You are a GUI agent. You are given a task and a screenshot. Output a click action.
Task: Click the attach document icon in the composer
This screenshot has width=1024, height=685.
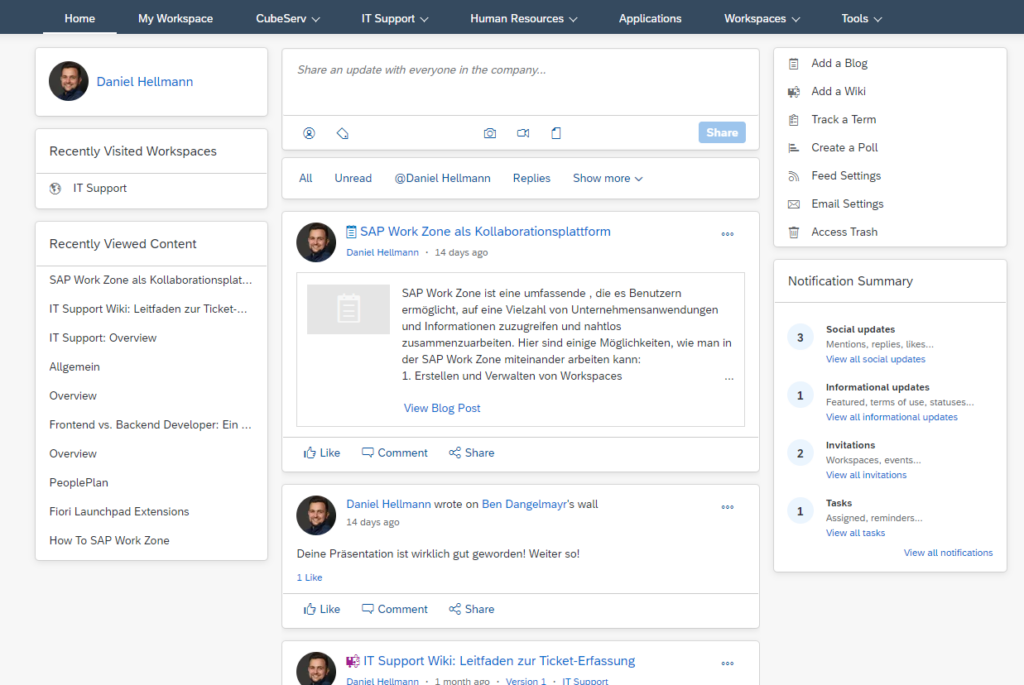click(556, 133)
